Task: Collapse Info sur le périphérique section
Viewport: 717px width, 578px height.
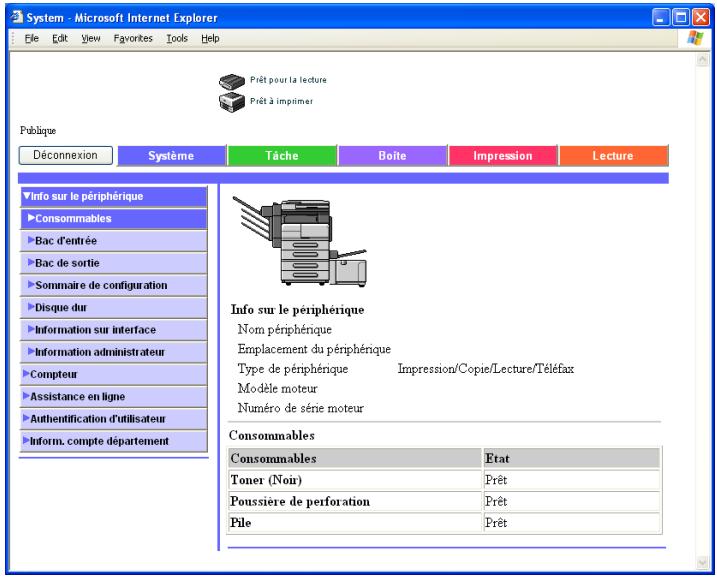Action: 114,197
